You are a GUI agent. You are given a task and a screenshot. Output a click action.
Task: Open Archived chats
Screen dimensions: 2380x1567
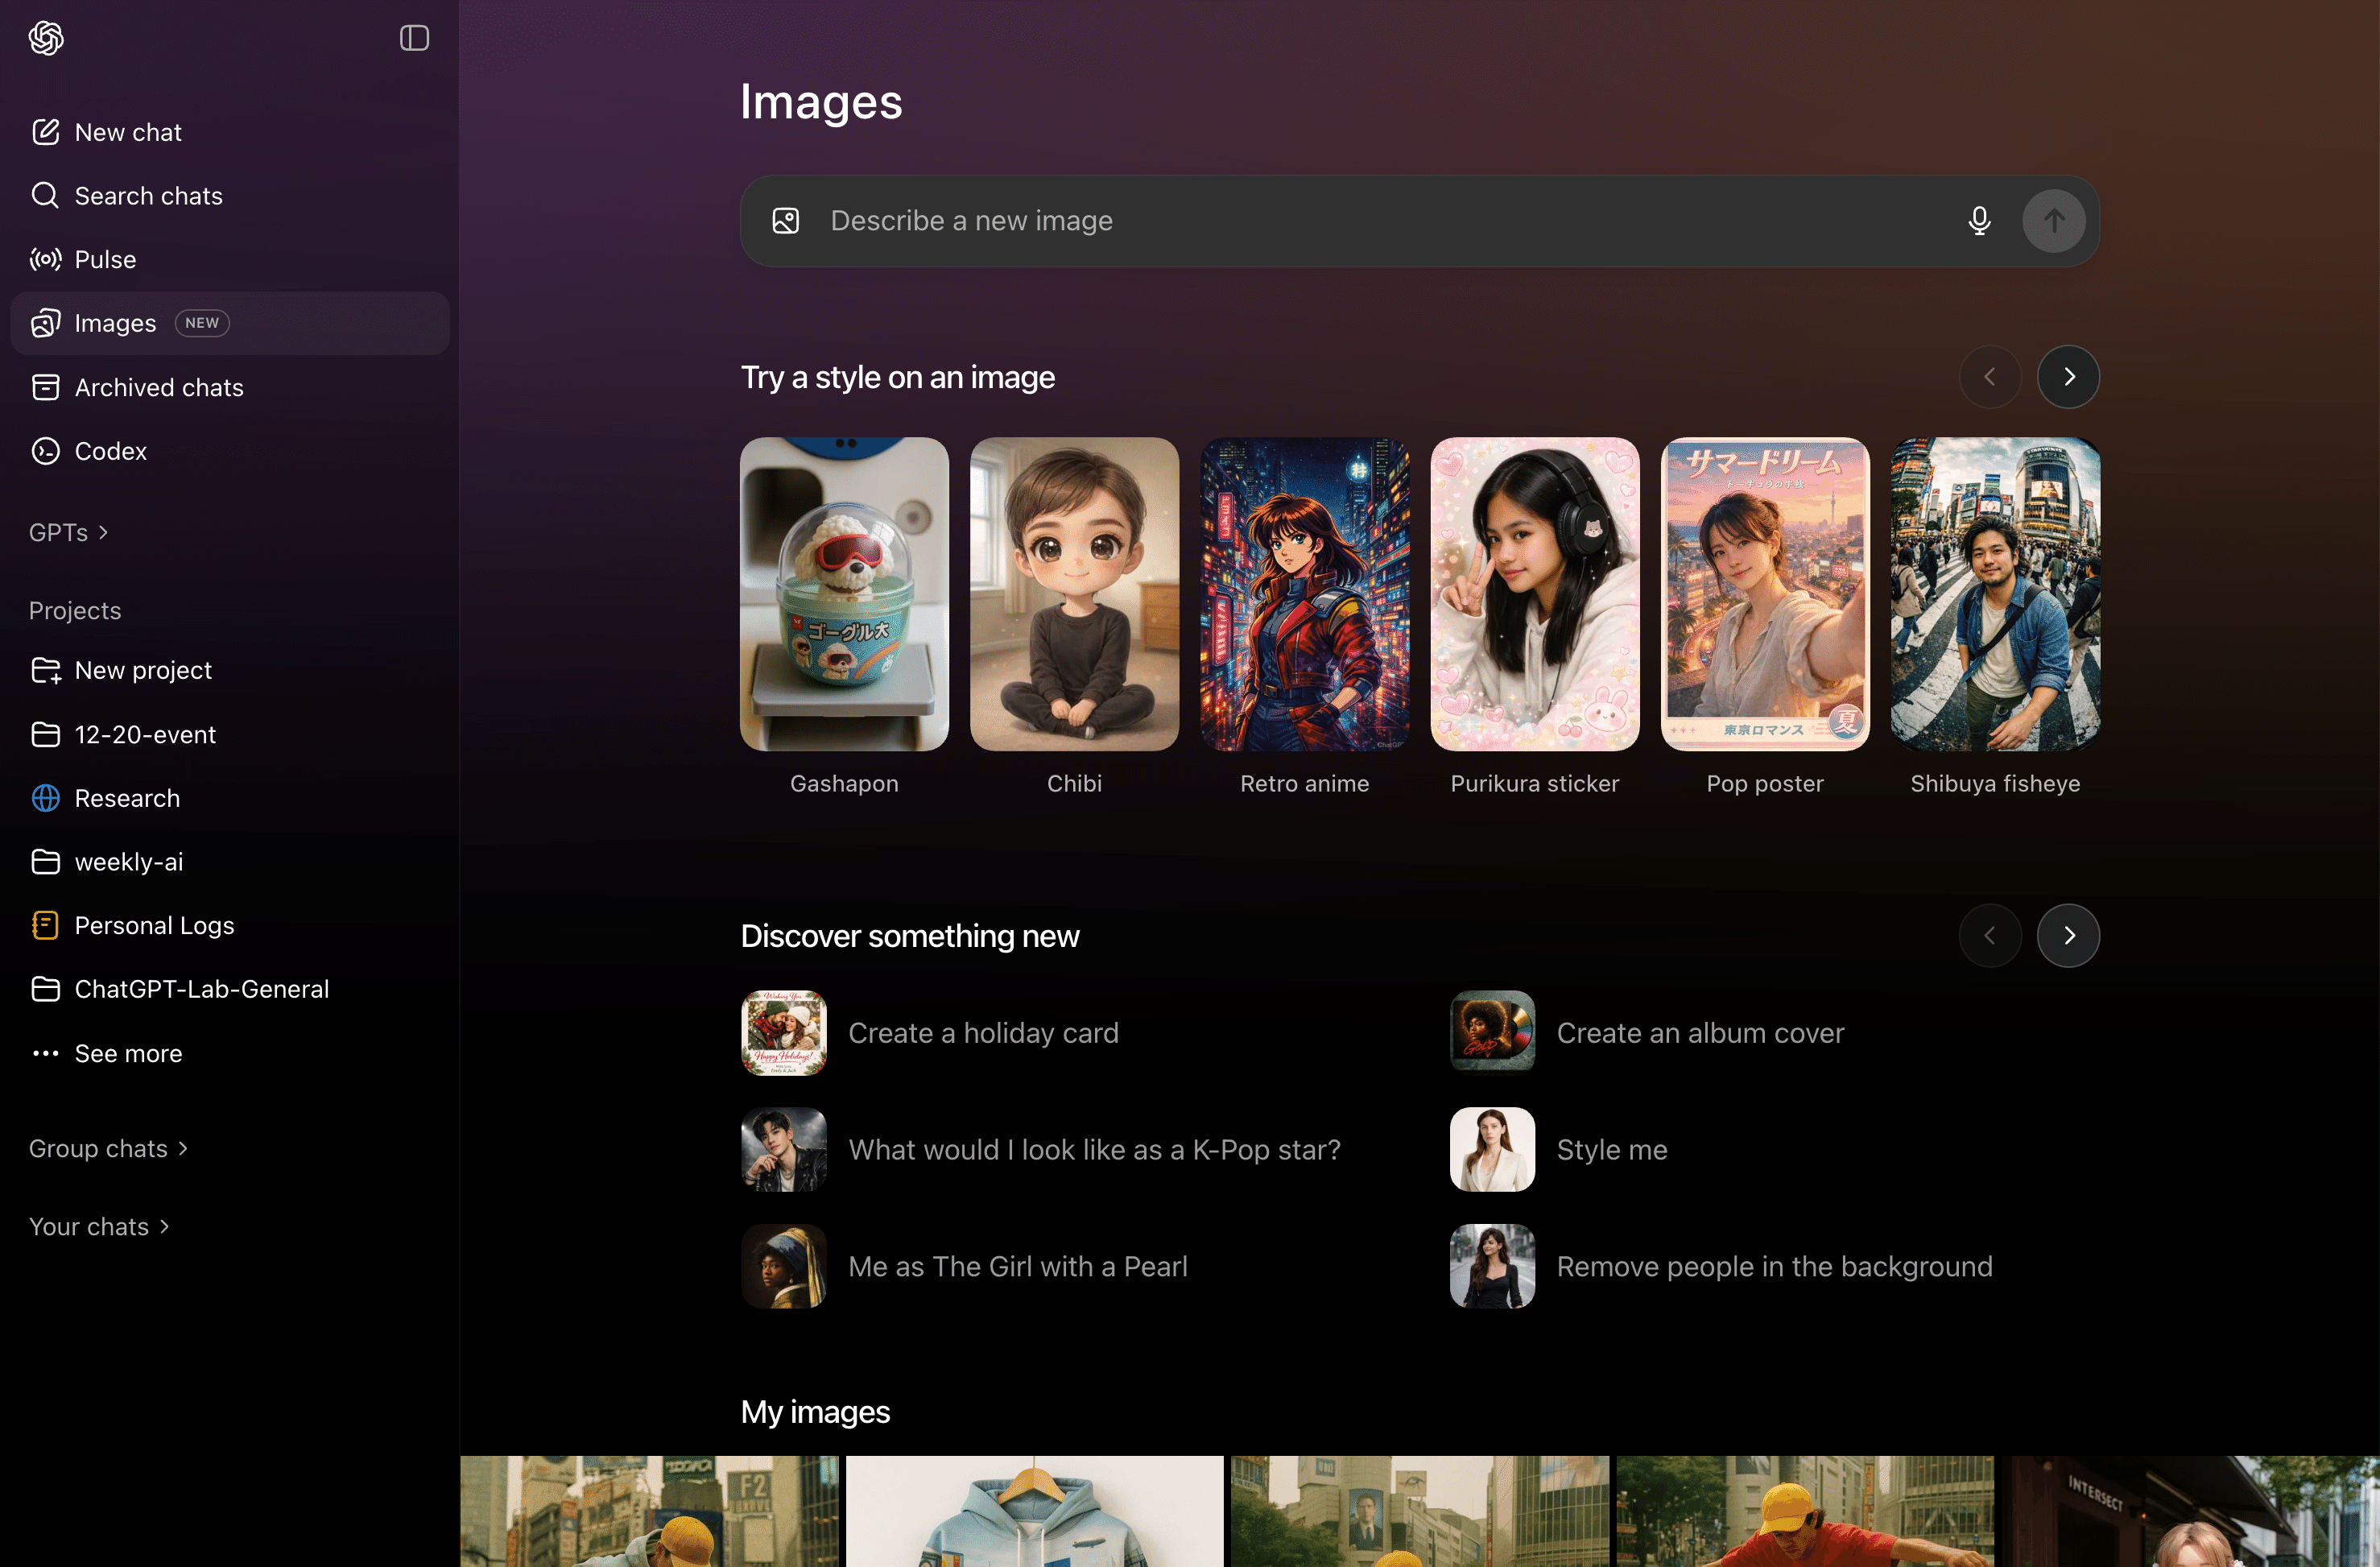point(158,388)
